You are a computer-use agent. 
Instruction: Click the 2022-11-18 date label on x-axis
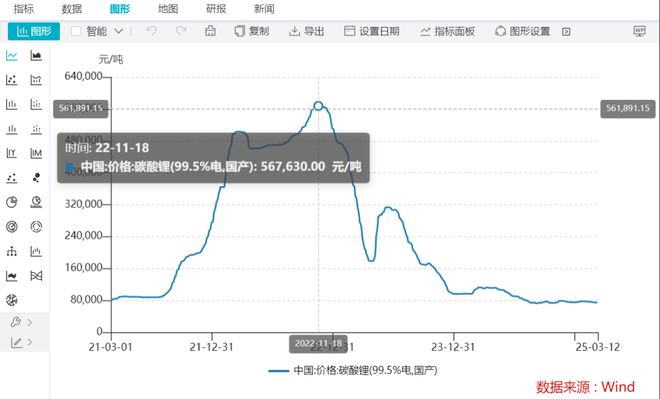[318, 344]
